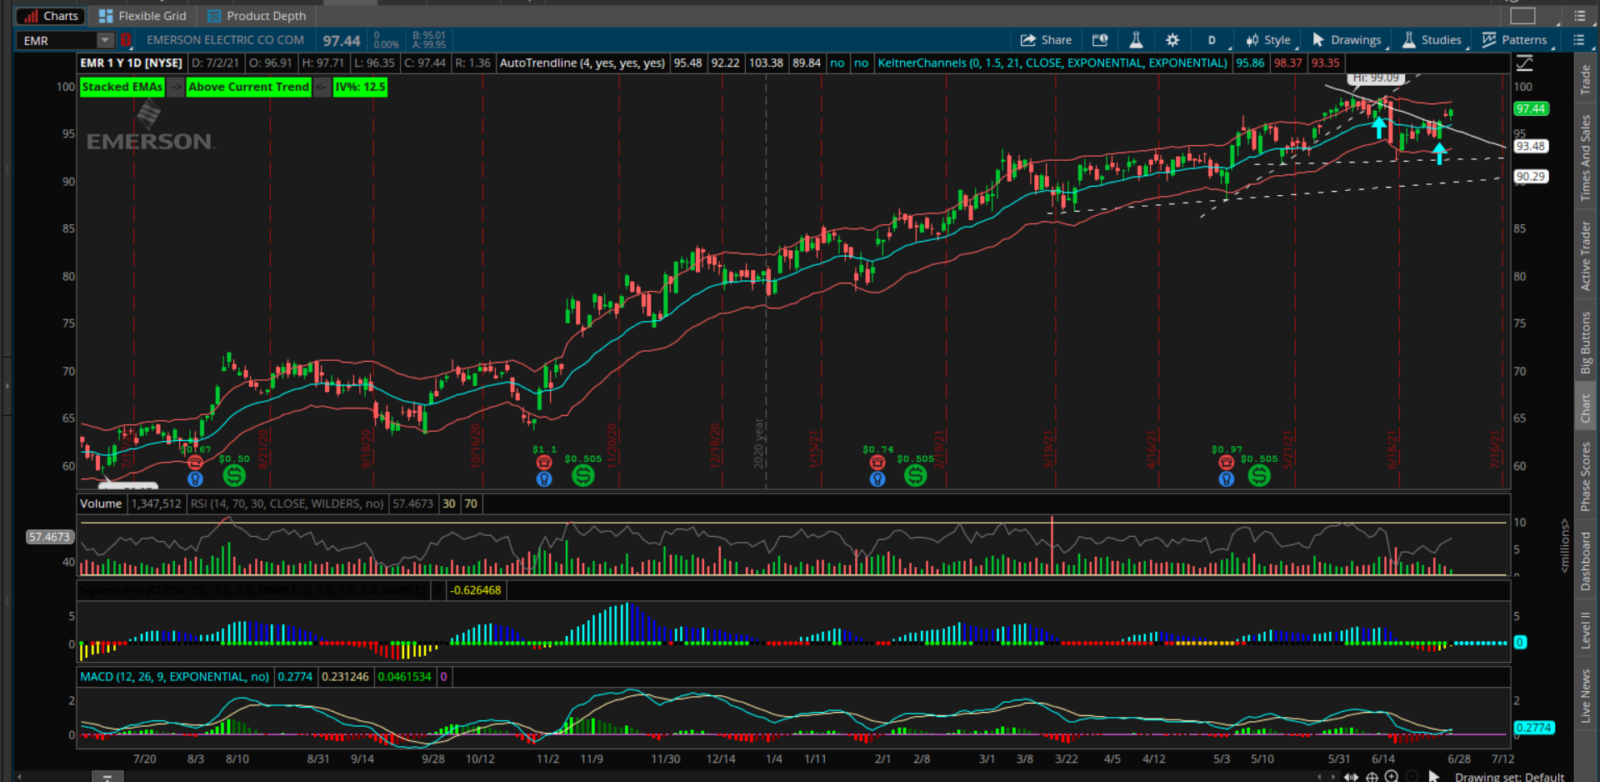
Task: Open the Edit Studies flask icon
Action: pyautogui.click(x=1136, y=40)
